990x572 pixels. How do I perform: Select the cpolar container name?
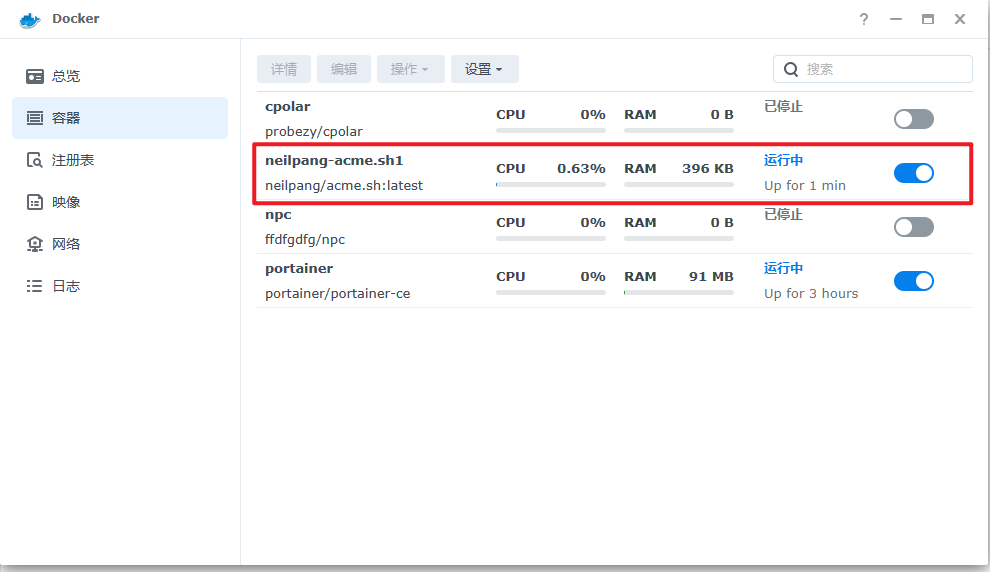click(288, 107)
